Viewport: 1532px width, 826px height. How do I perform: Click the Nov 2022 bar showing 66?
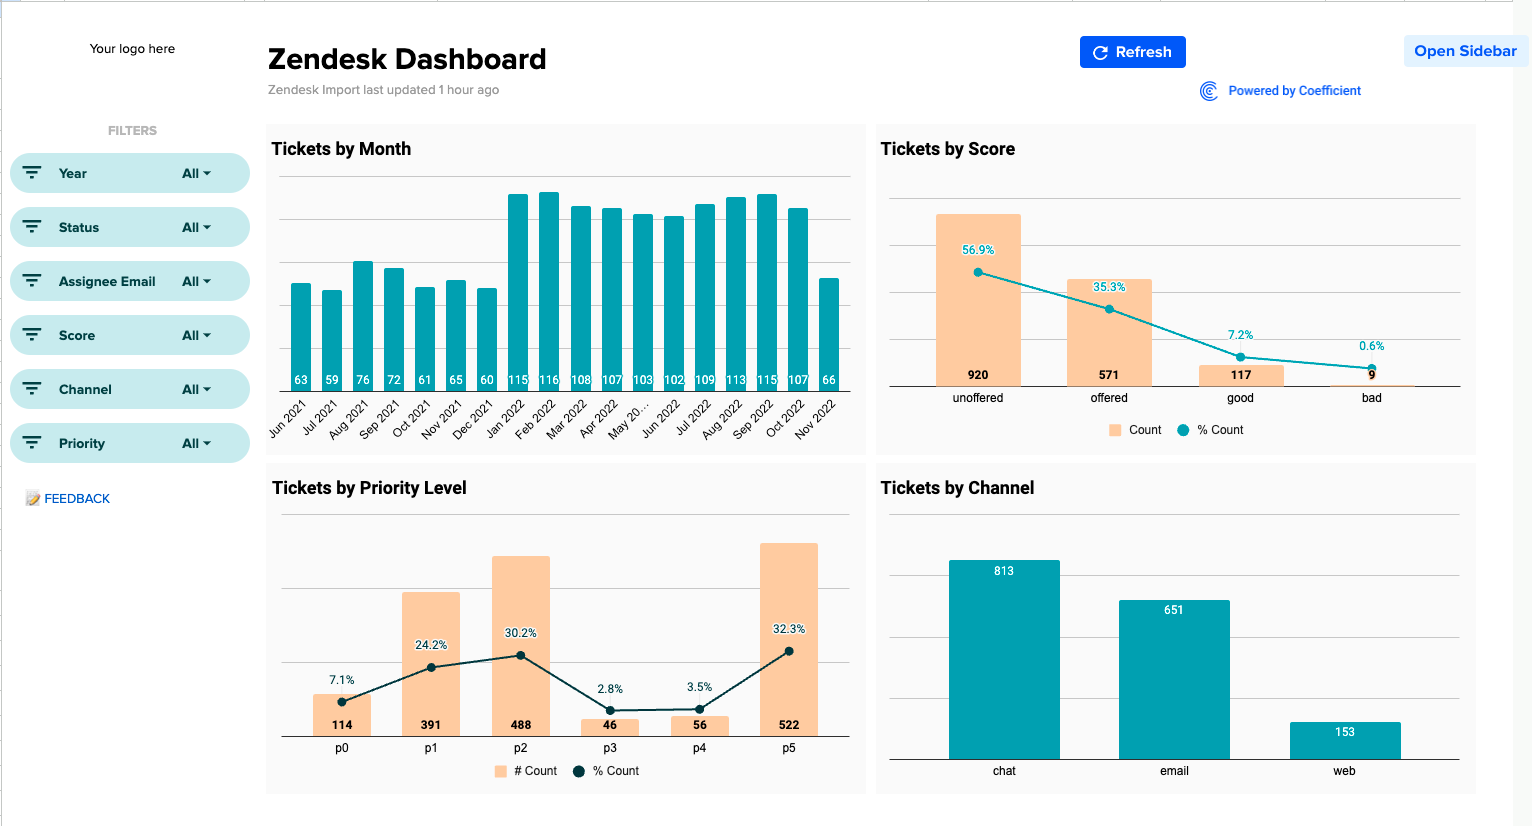tap(829, 334)
